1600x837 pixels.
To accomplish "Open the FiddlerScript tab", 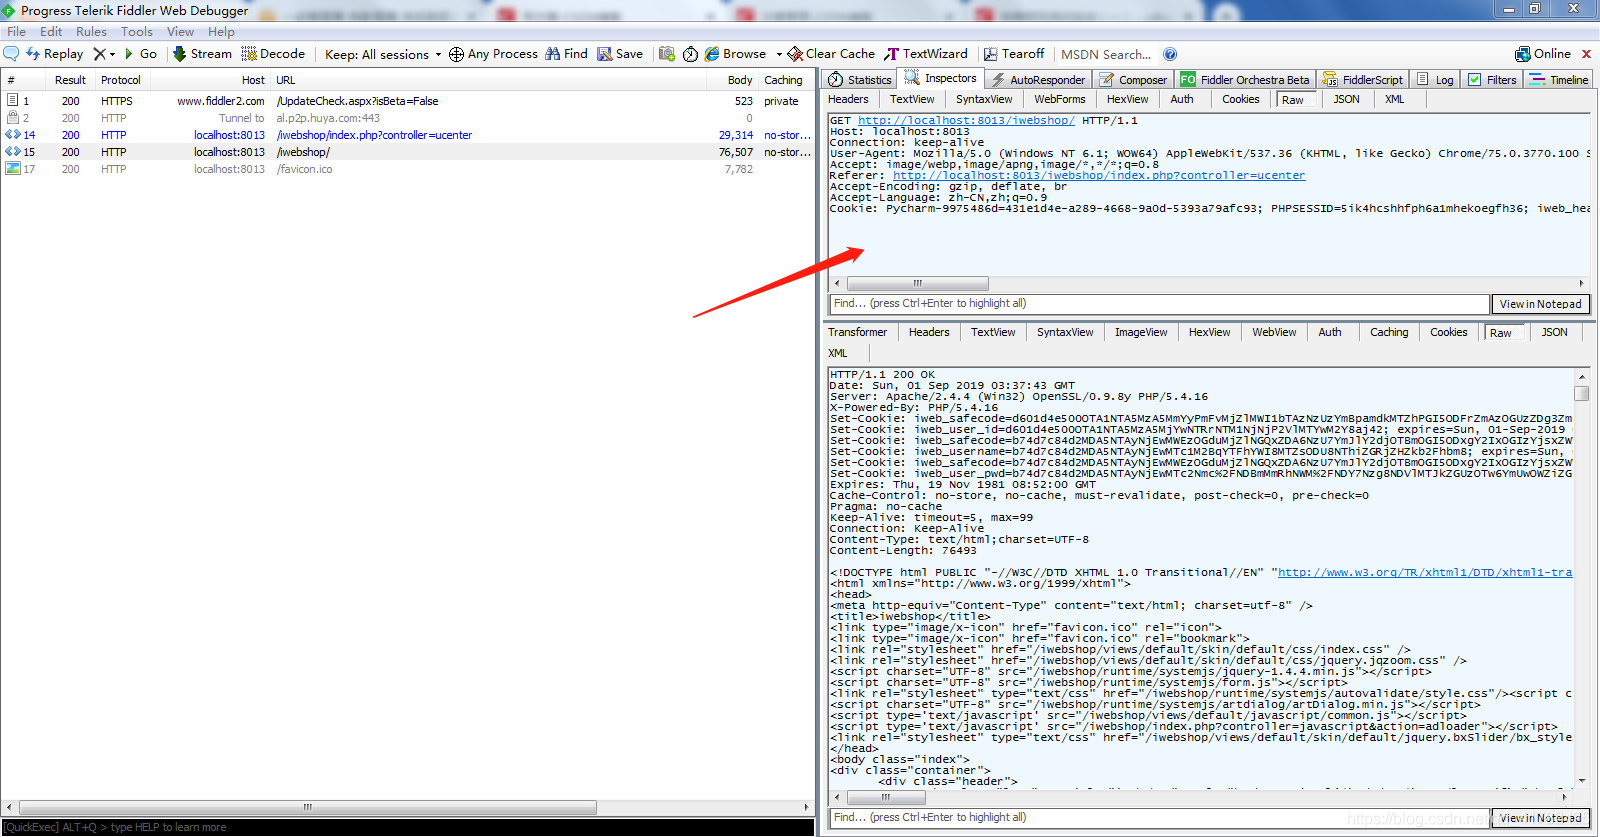I will tap(1362, 79).
